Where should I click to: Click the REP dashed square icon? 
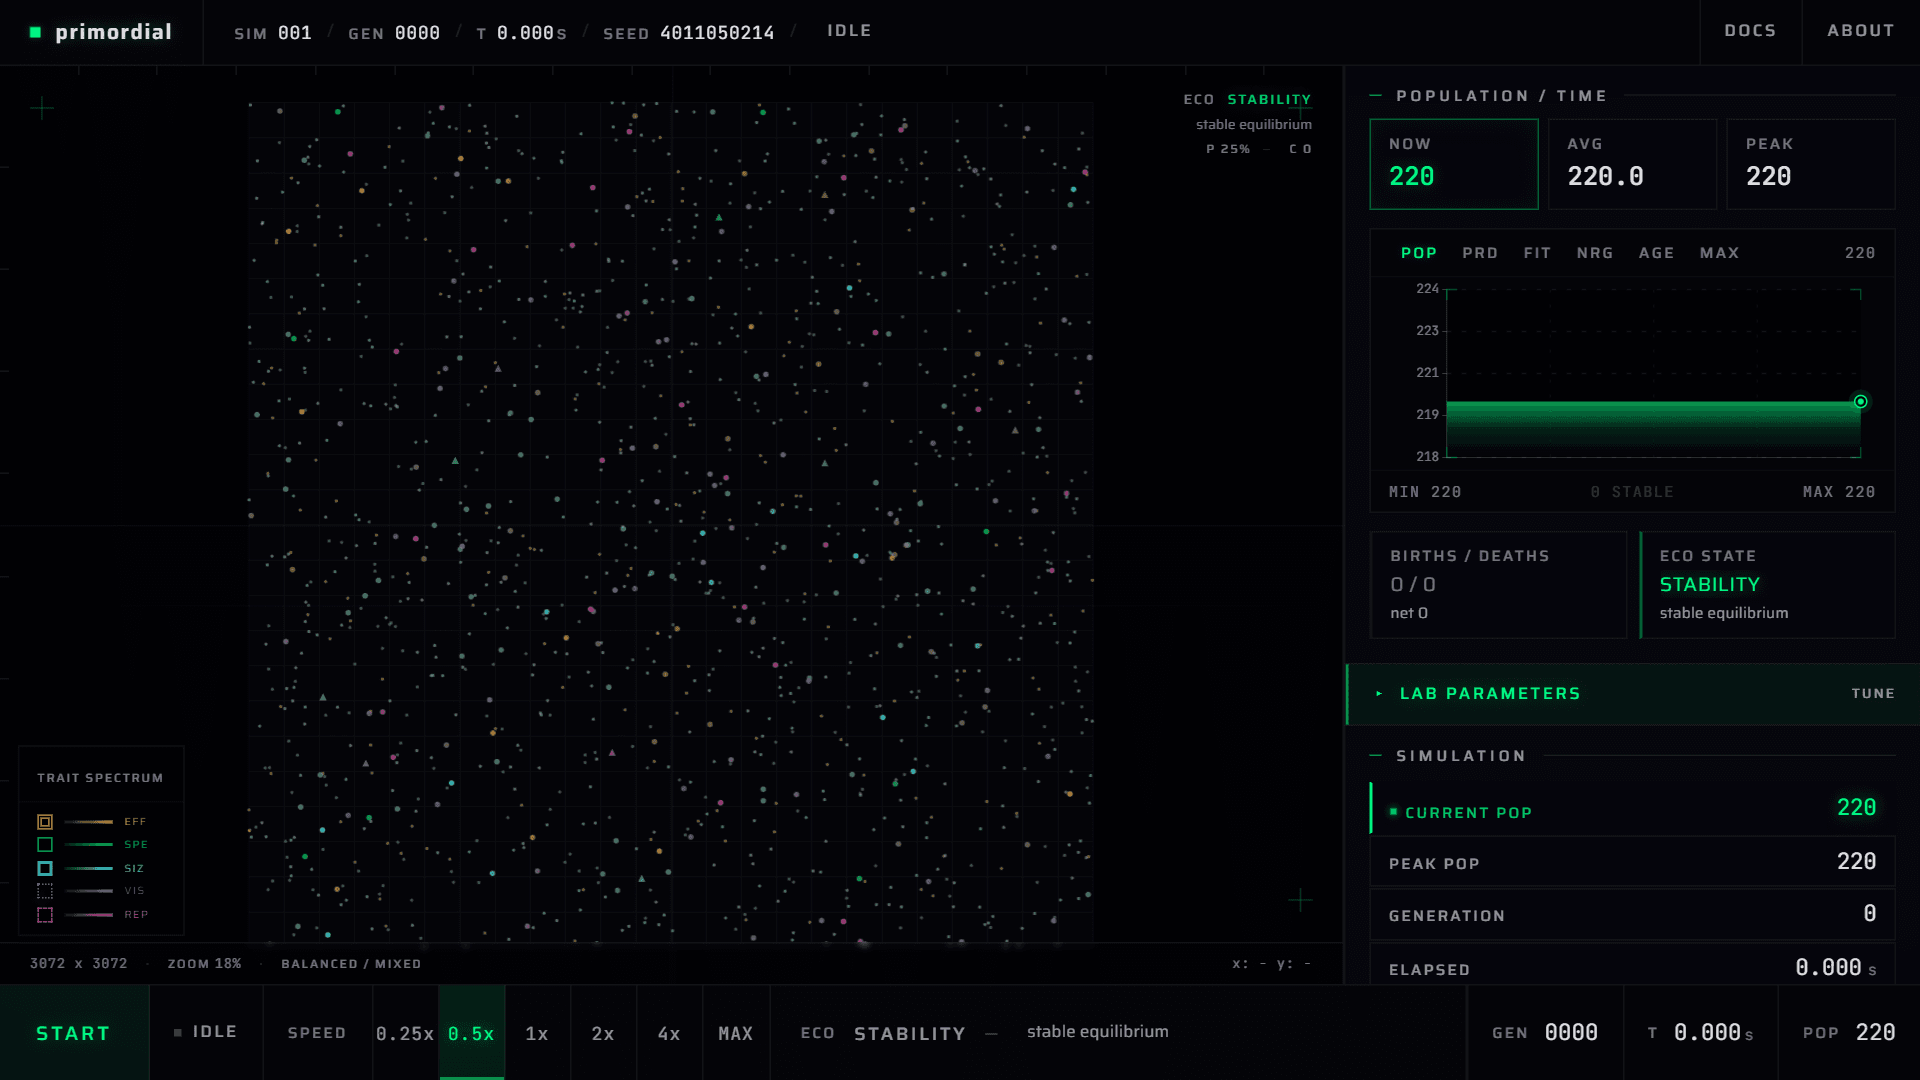coord(45,915)
